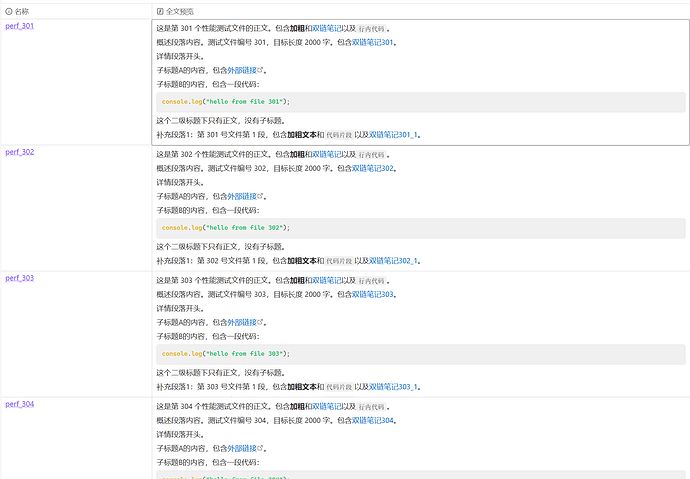Click the 全文预览 column header

coord(420,11)
